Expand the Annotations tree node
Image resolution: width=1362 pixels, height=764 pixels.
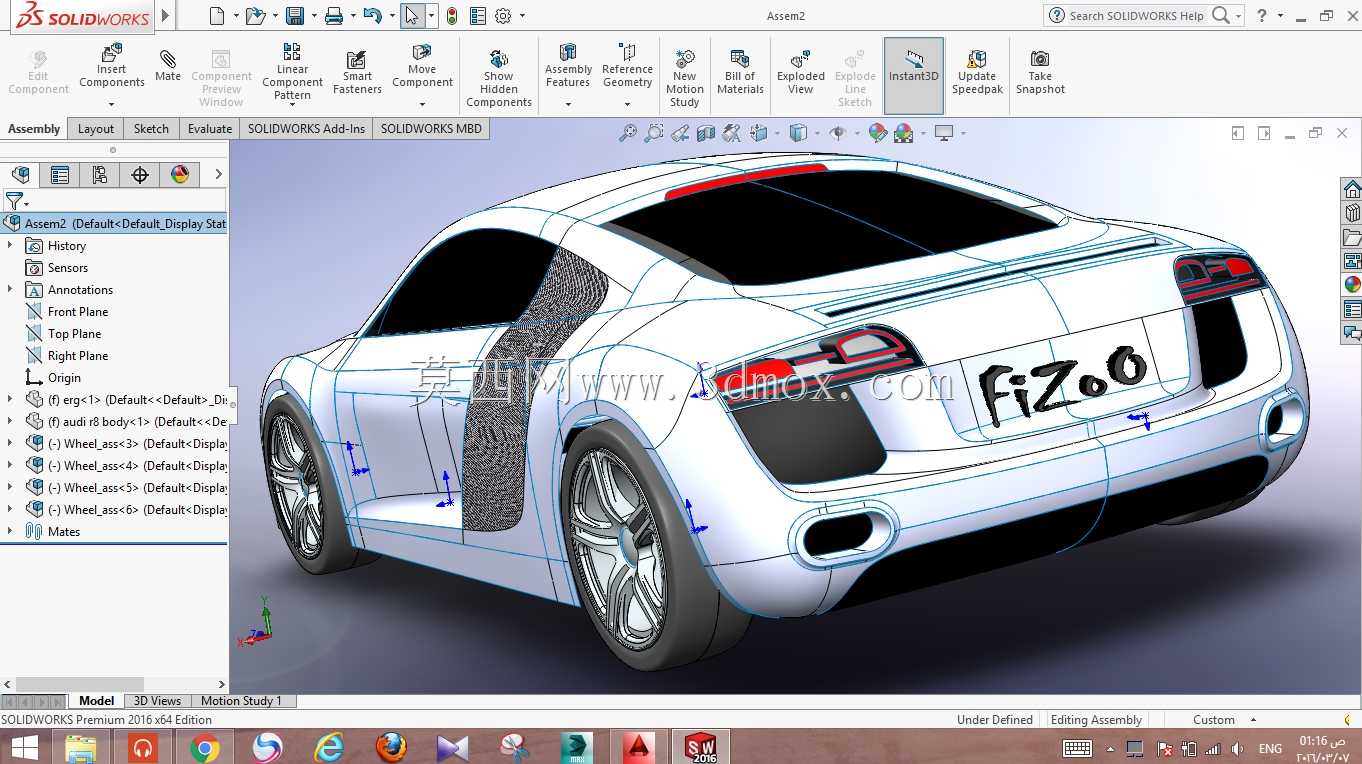pyautogui.click(x=10, y=290)
